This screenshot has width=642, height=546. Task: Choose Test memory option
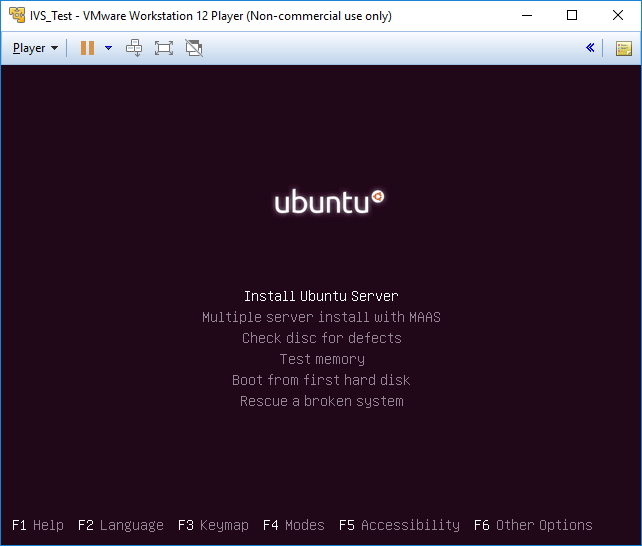(x=322, y=359)
